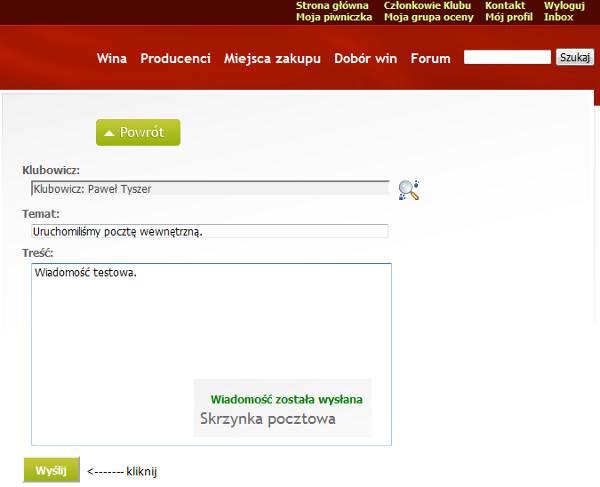Open the Moja piwniczka link
Screen dimensions: 600x487
[x=334, y=17]
